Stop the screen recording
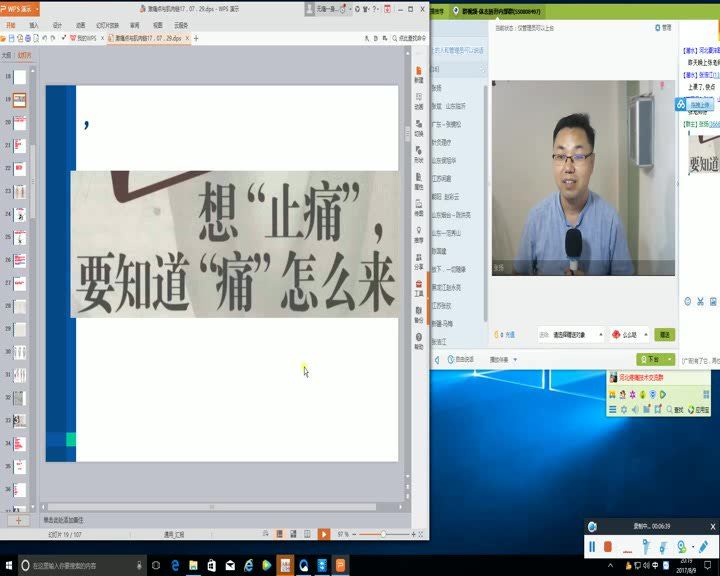This screenshot has width=720, height=576. point(608,547)
